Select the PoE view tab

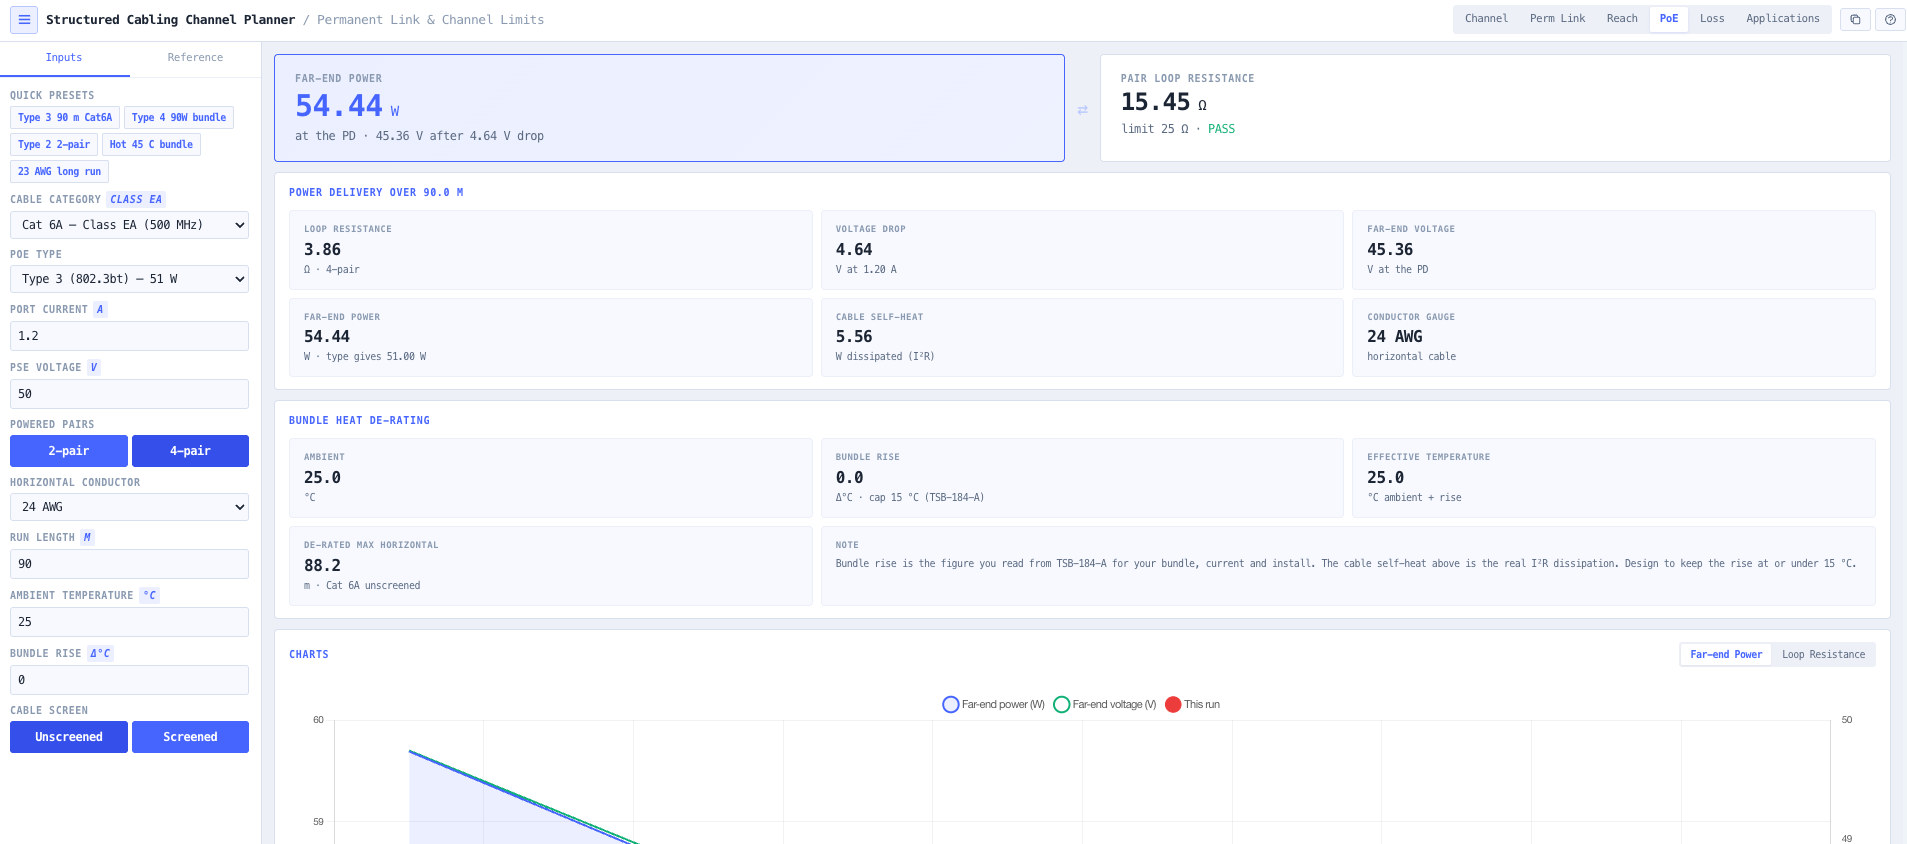[1669, 19]
